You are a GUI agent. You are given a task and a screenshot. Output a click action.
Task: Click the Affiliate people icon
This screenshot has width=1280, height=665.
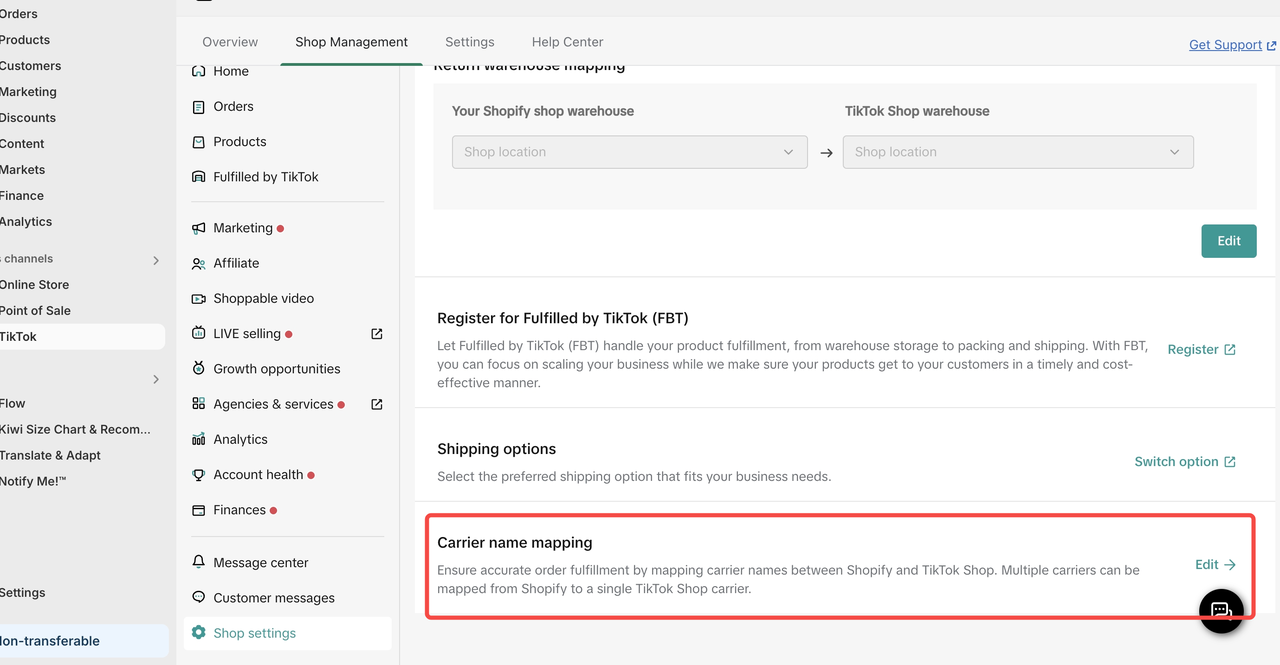pyautogui.click(x=198, y=264)
